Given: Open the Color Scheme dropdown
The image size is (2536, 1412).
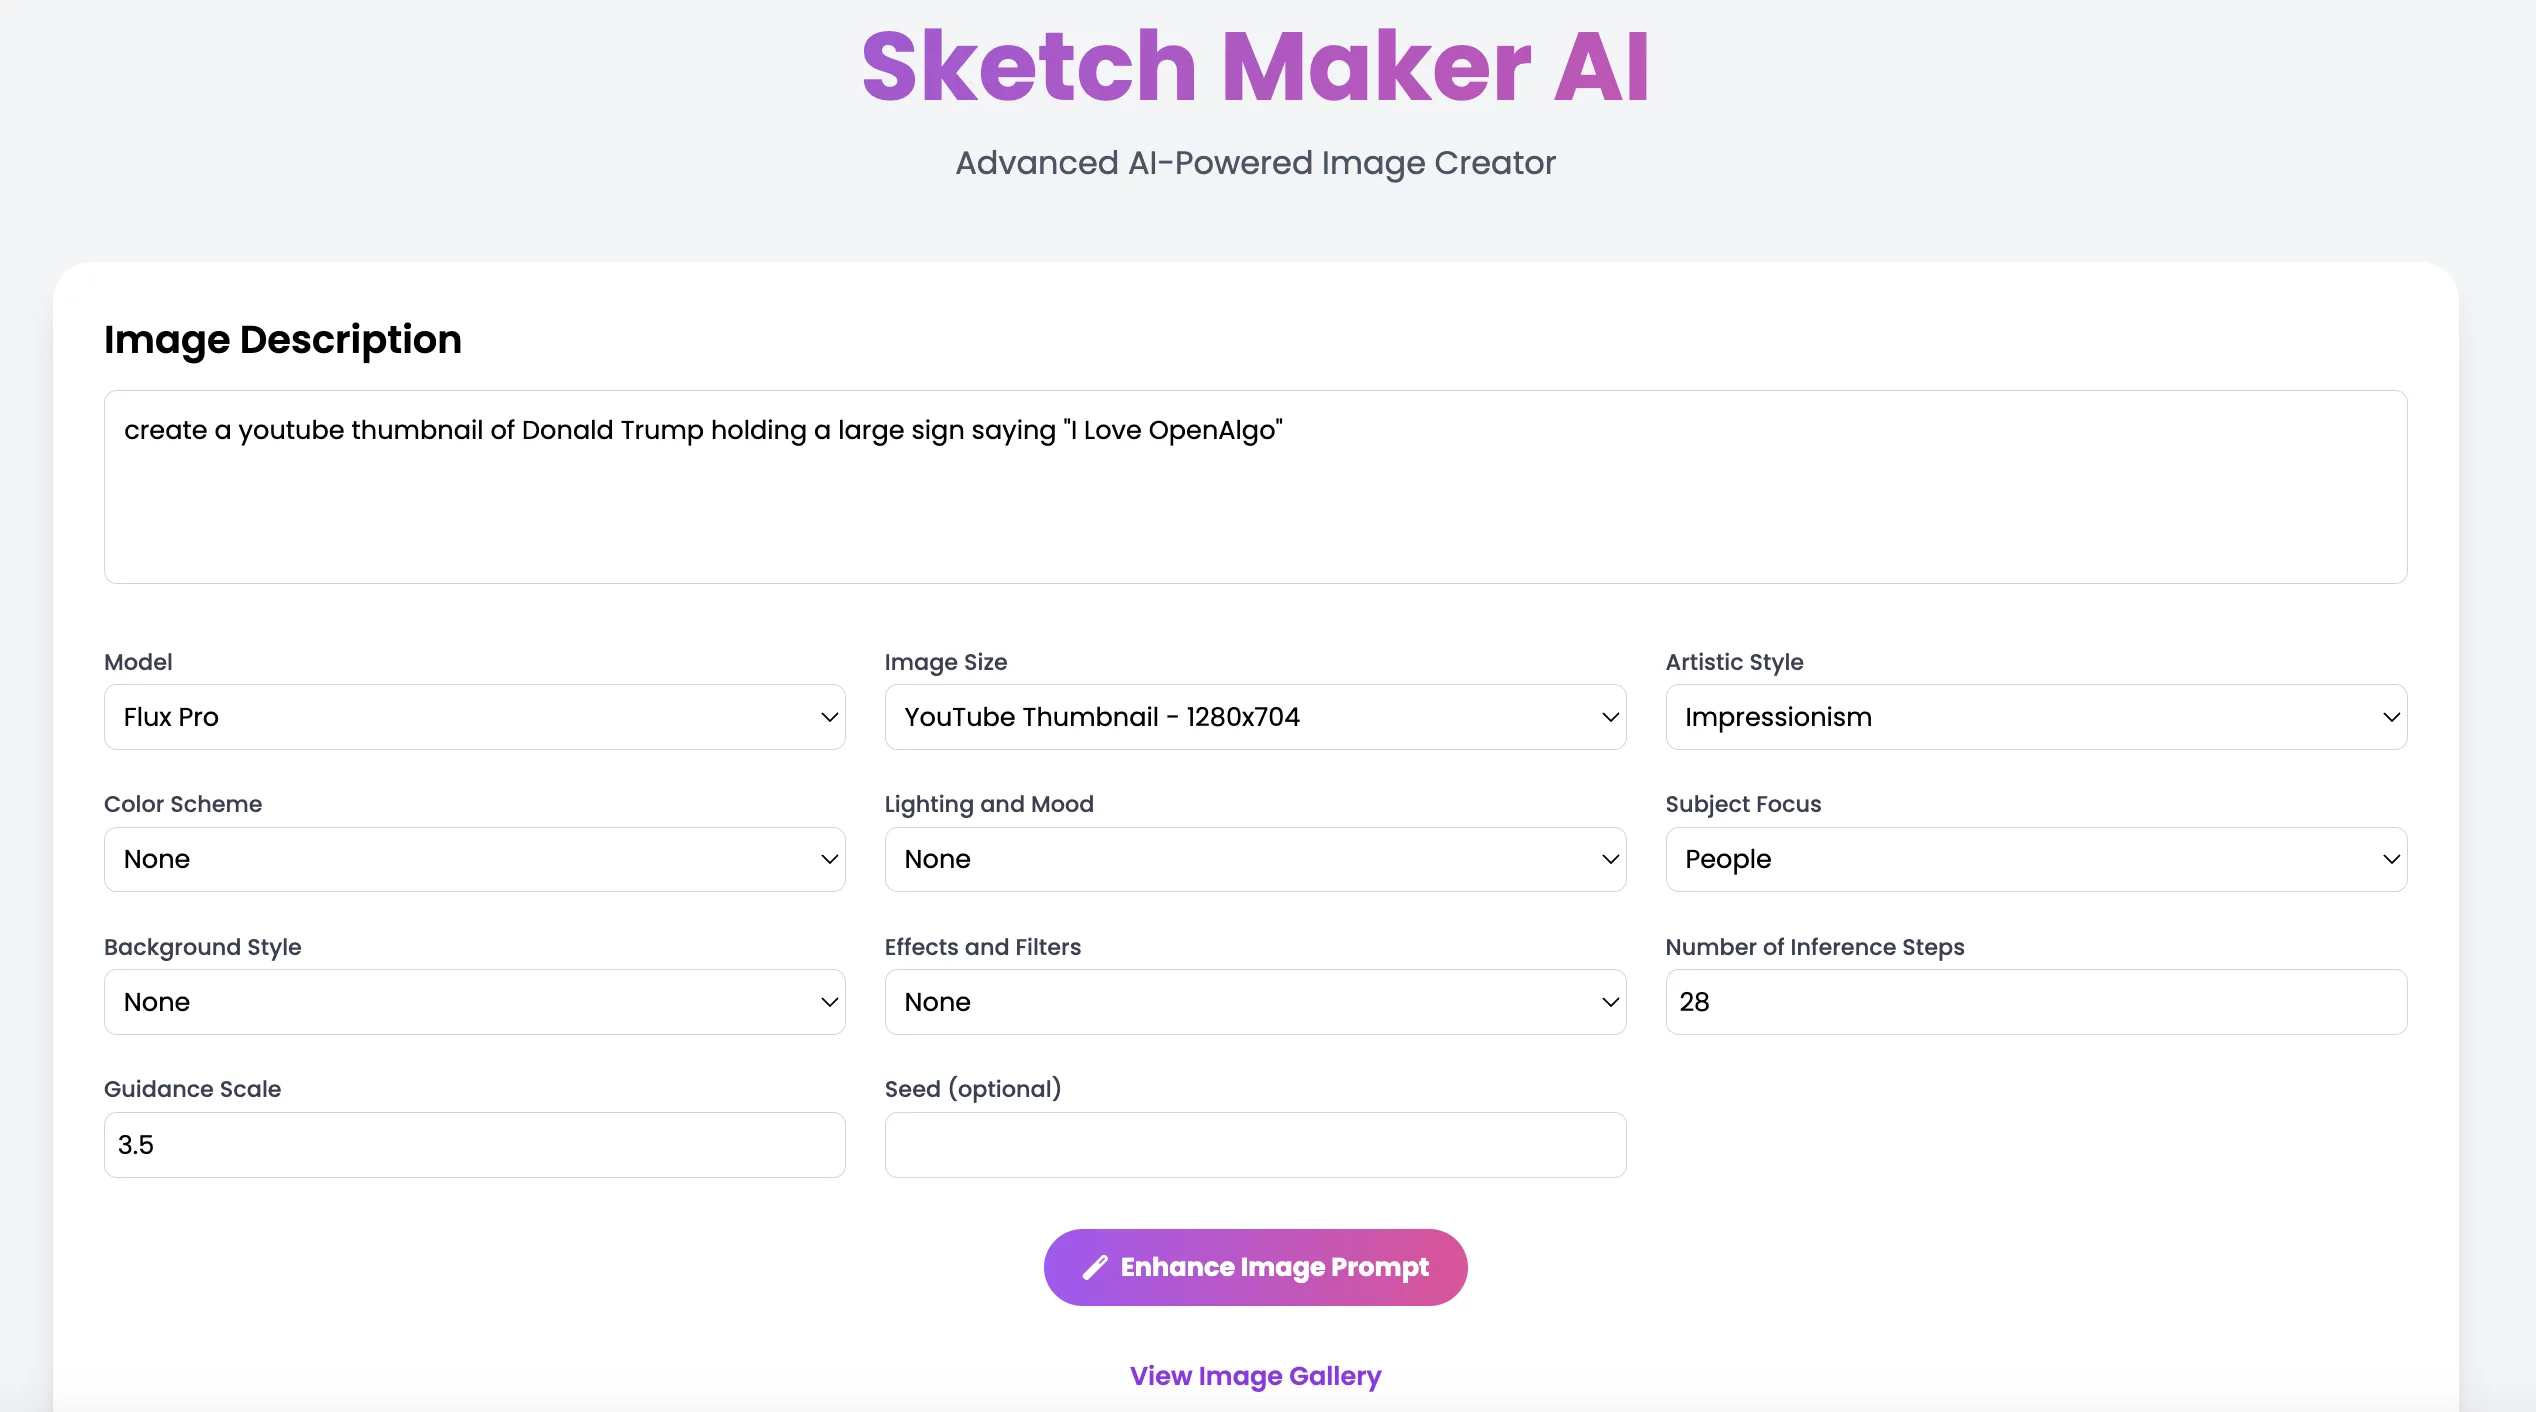Looking at the screenshot, I should 475,859.
